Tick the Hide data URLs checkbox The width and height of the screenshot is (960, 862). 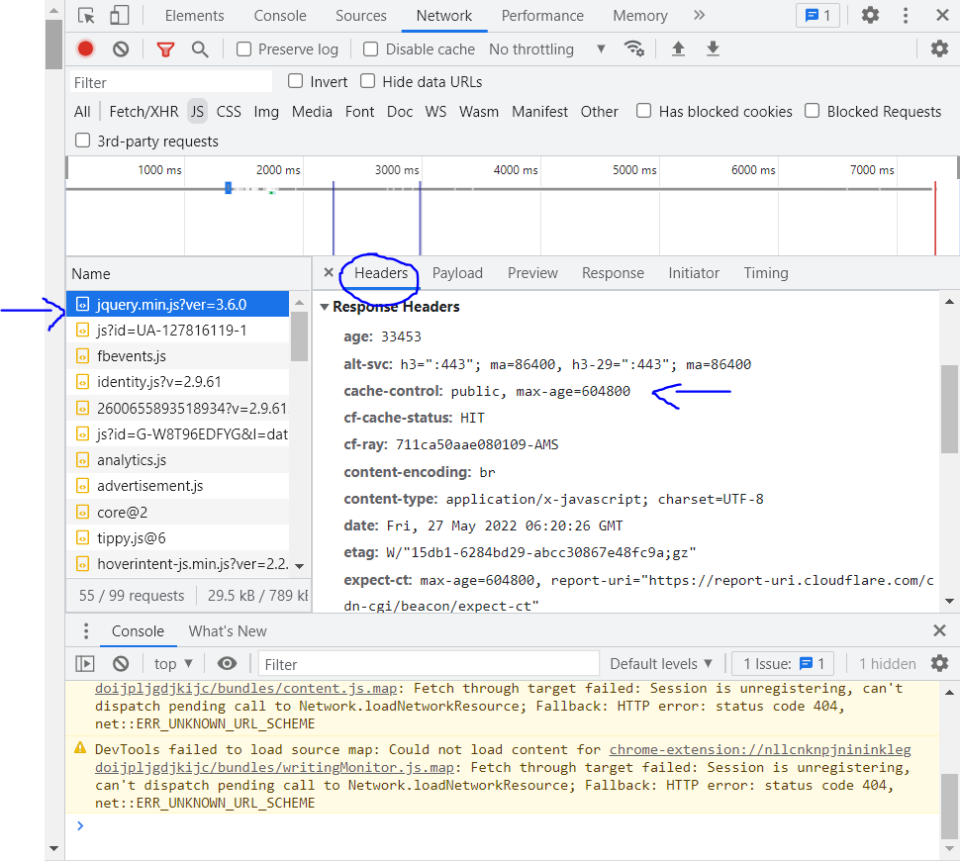(367, 81)
